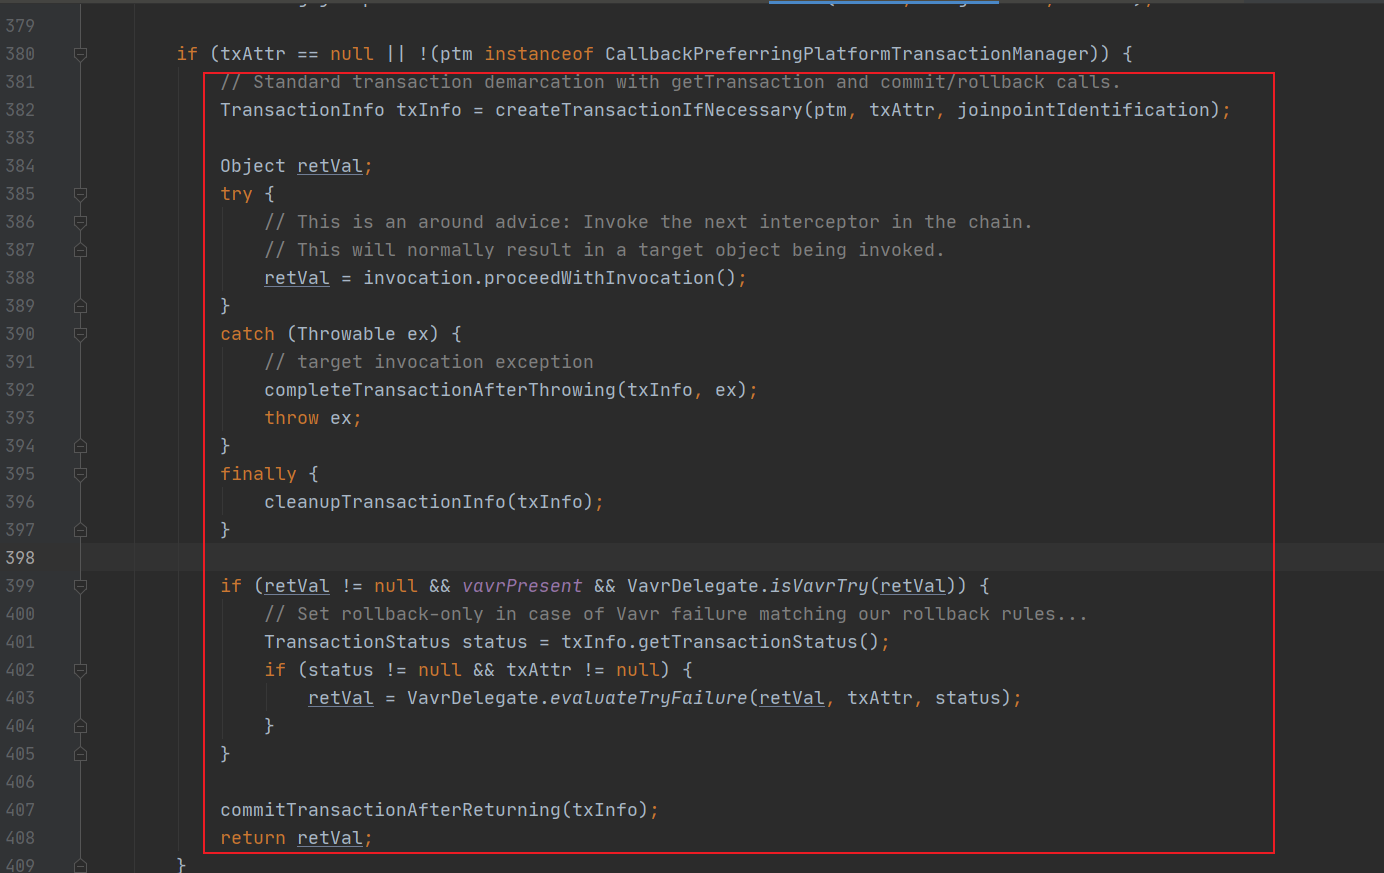1384x873 pixels.
Task: Fold the inner status check at line 402
Action: click(81, 670)
